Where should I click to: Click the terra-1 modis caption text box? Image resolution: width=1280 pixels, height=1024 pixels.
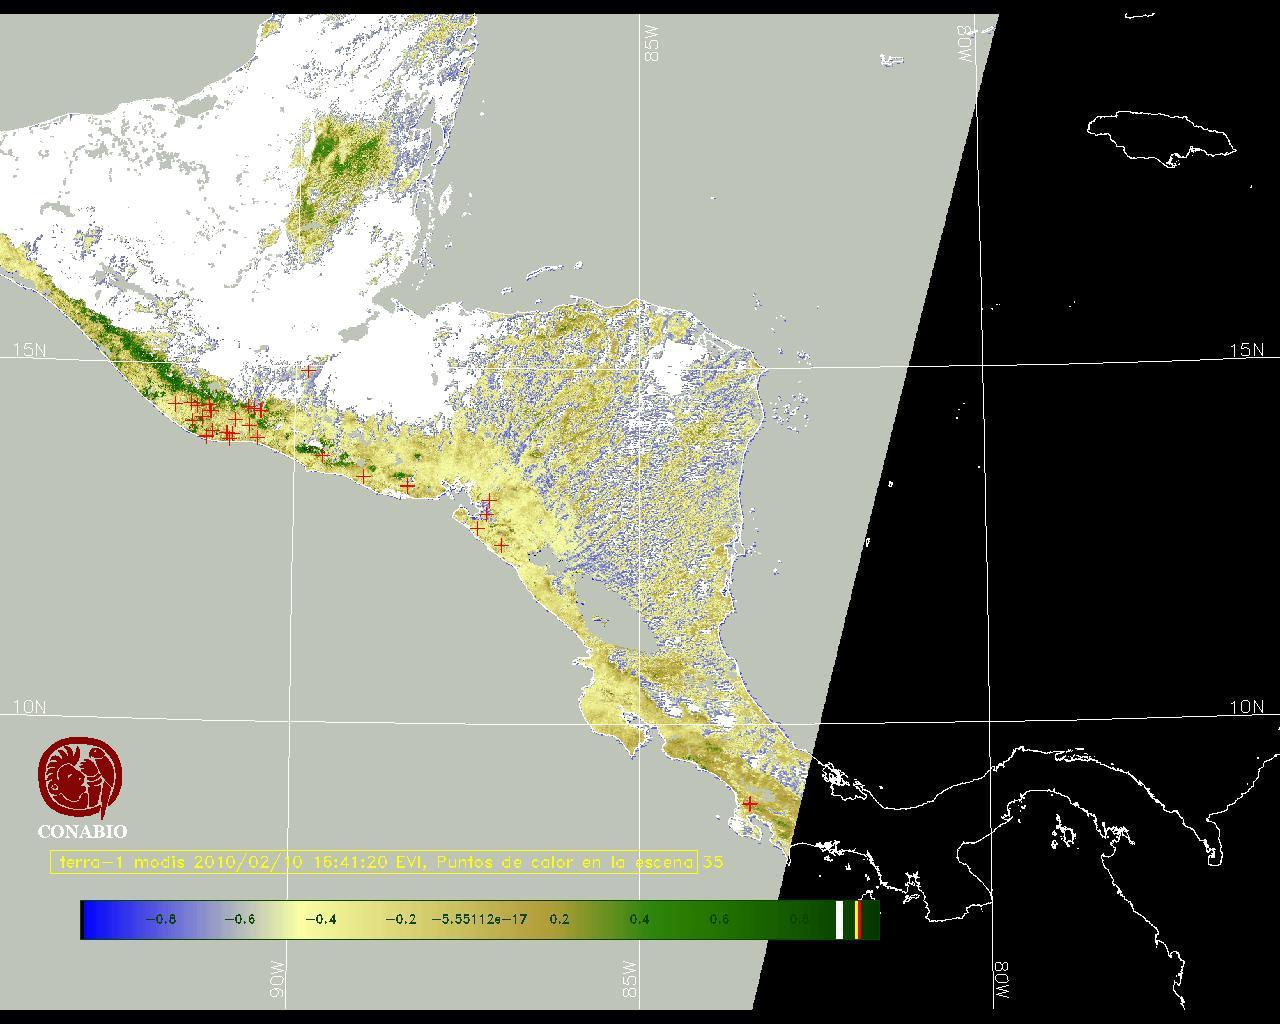click(x=373, y=862)
